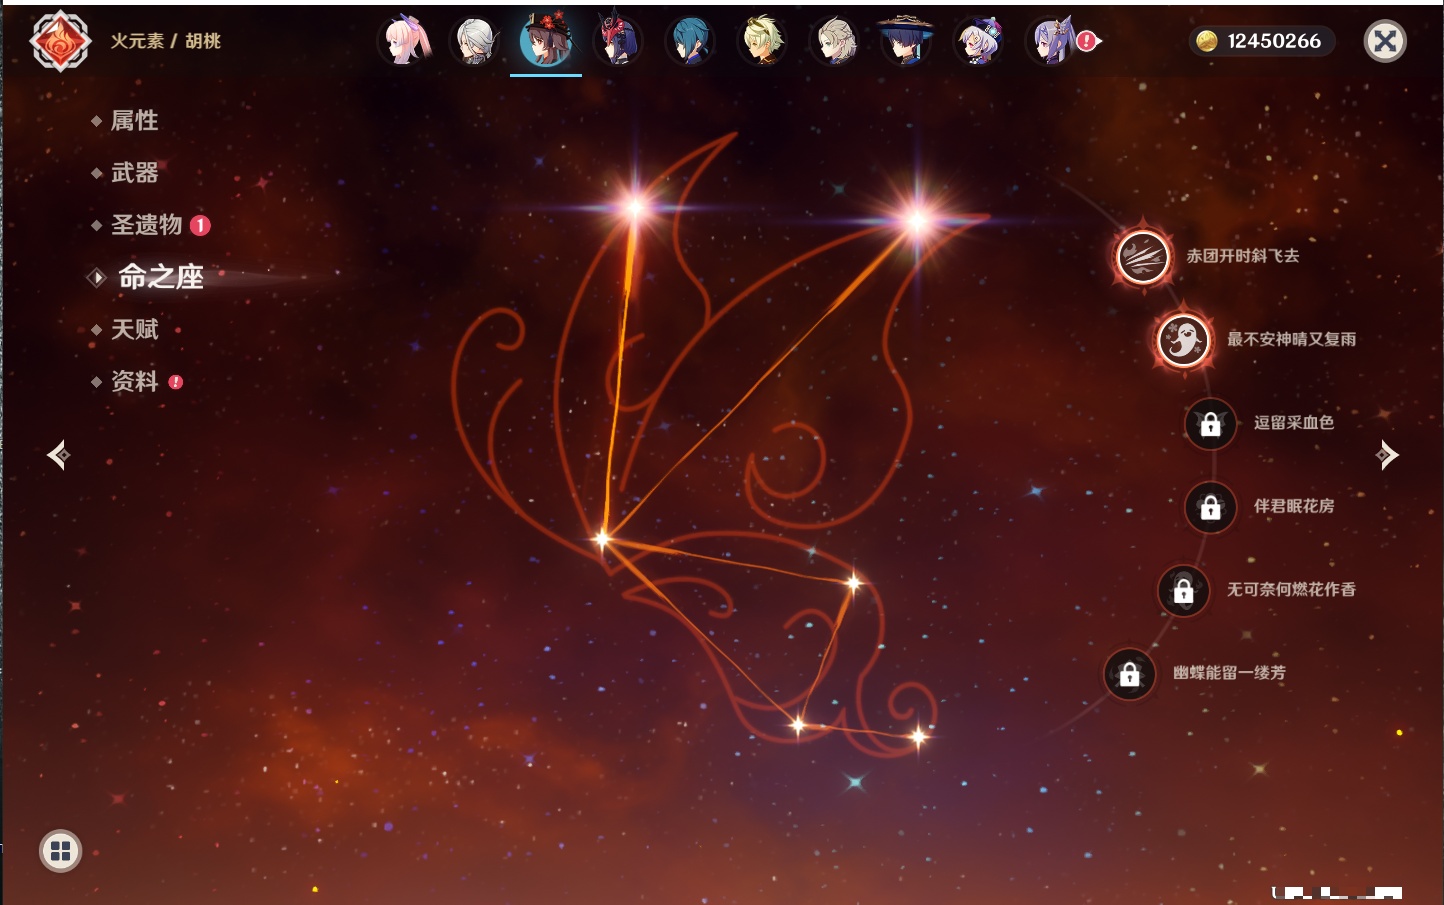This screenshot has height=905, width=1444.
Task: Close the character screen with X button
Action: [1385, 41]
